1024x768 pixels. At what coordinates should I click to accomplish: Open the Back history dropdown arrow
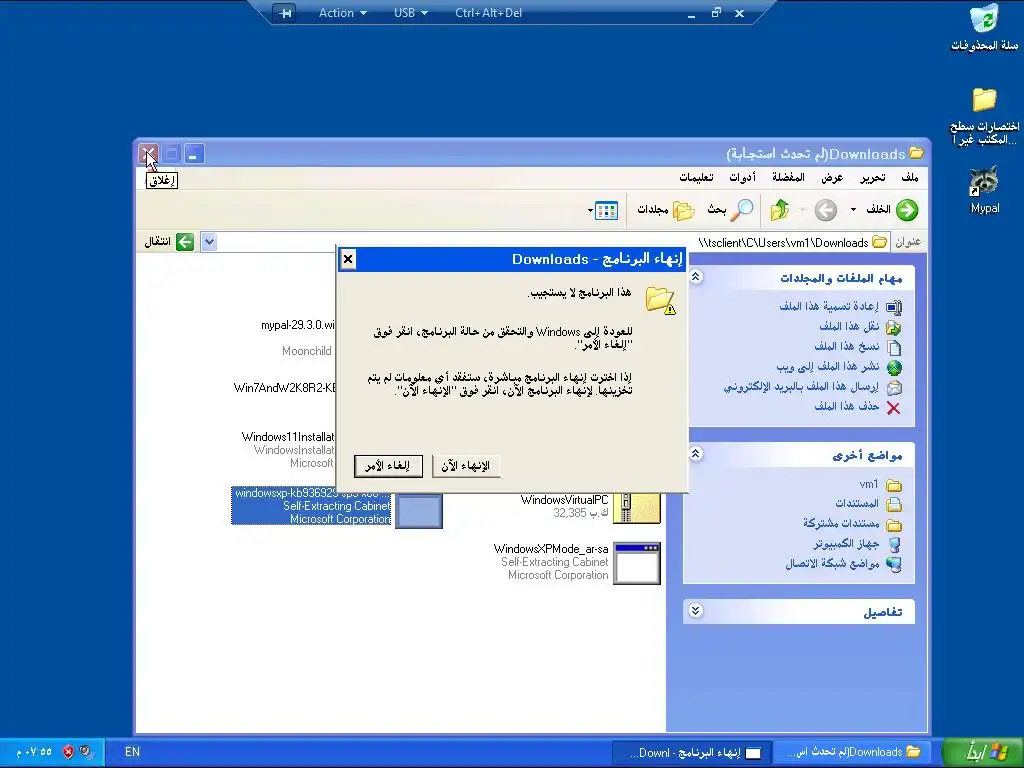pos(853,210)
